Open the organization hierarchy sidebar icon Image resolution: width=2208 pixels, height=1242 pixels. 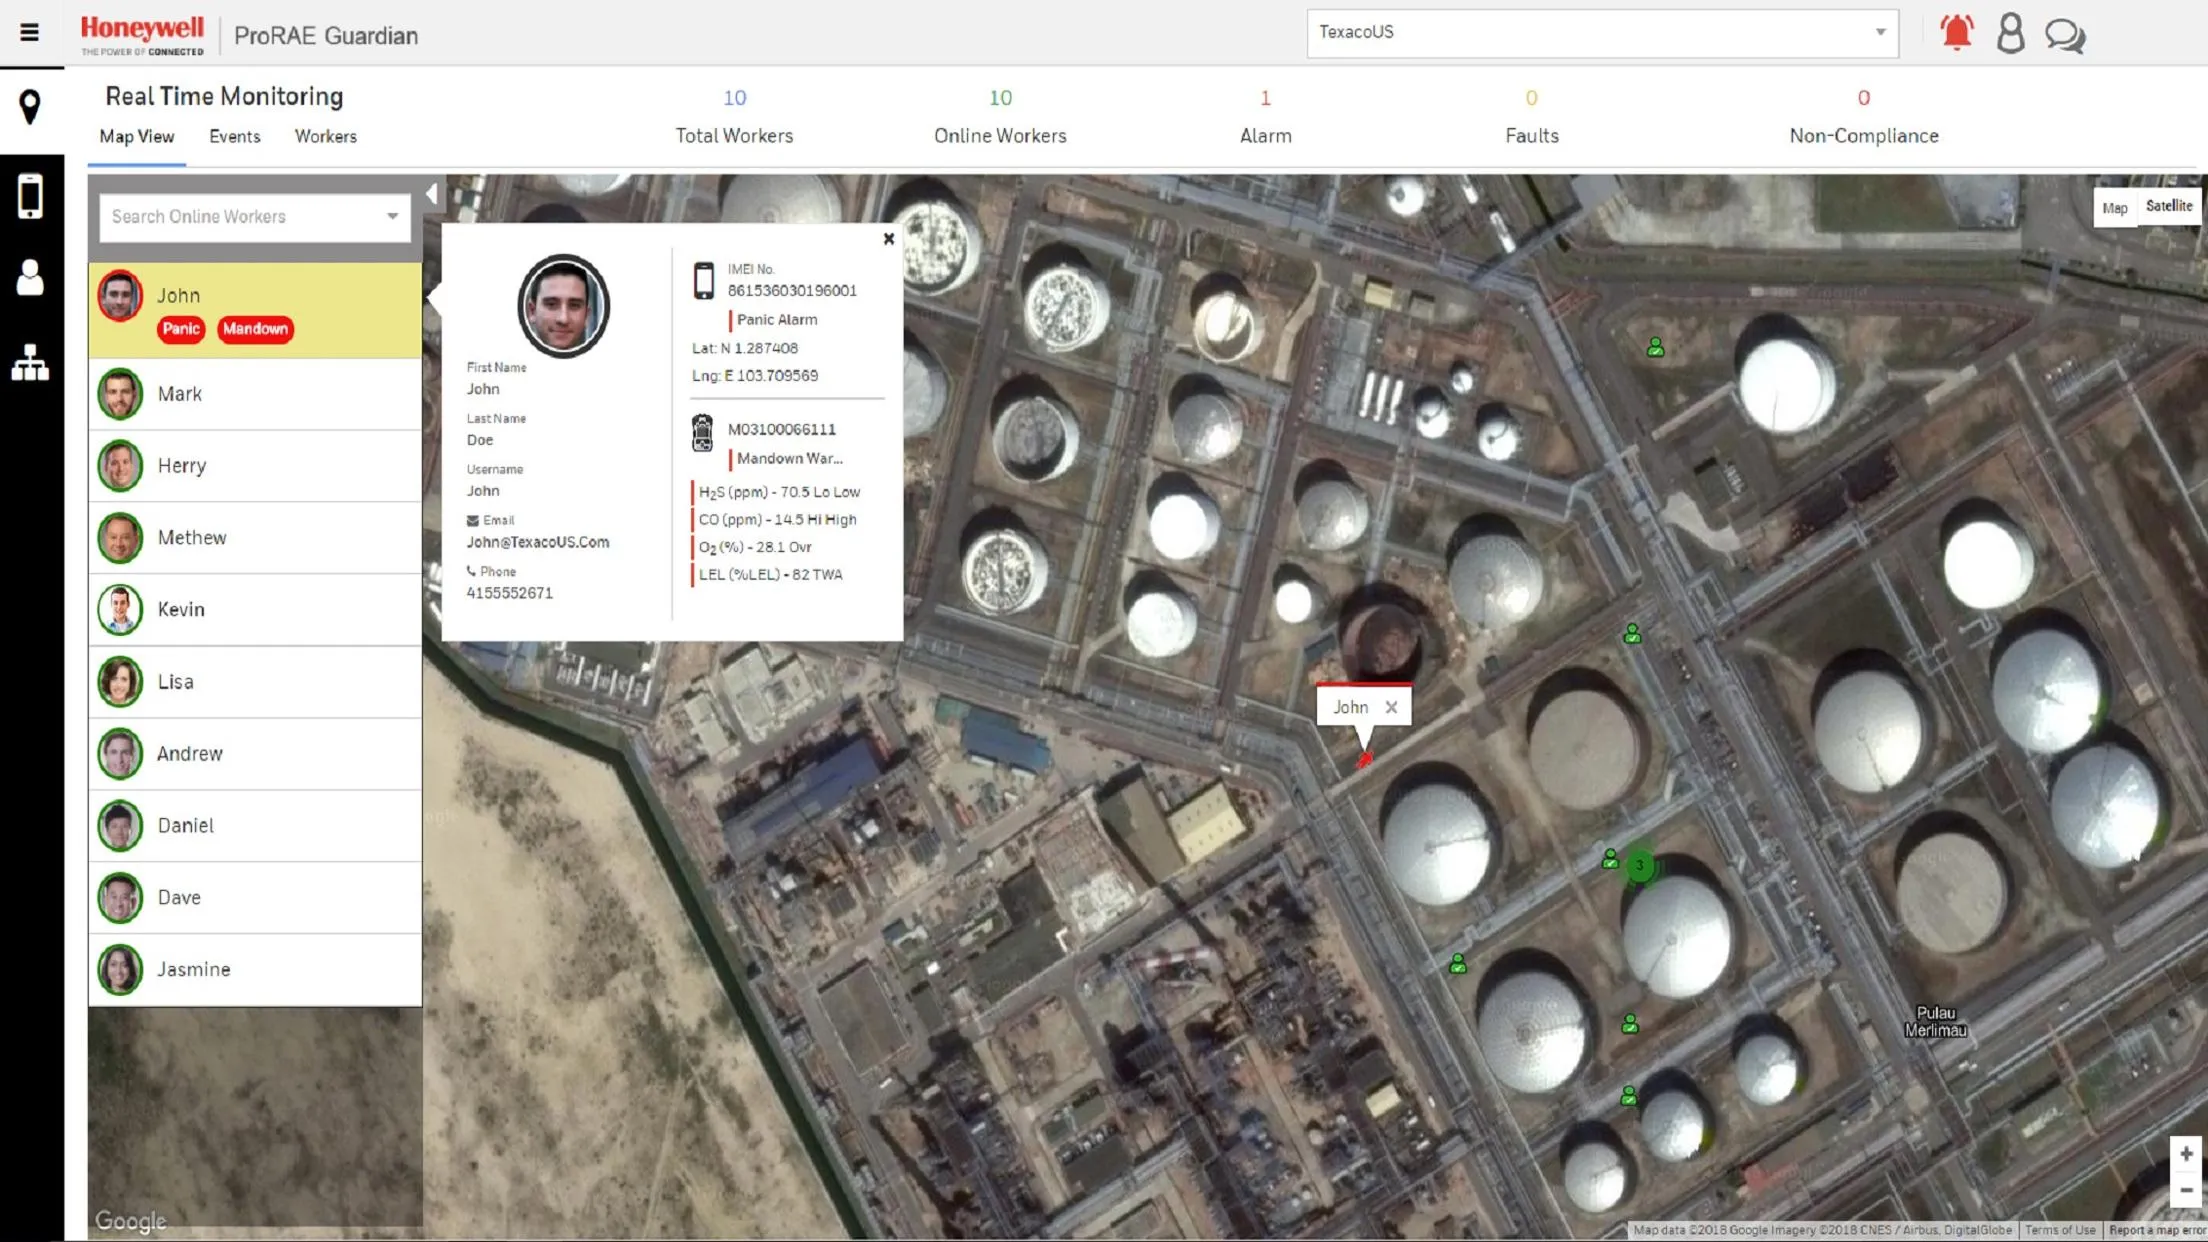(x=30, y=362)
